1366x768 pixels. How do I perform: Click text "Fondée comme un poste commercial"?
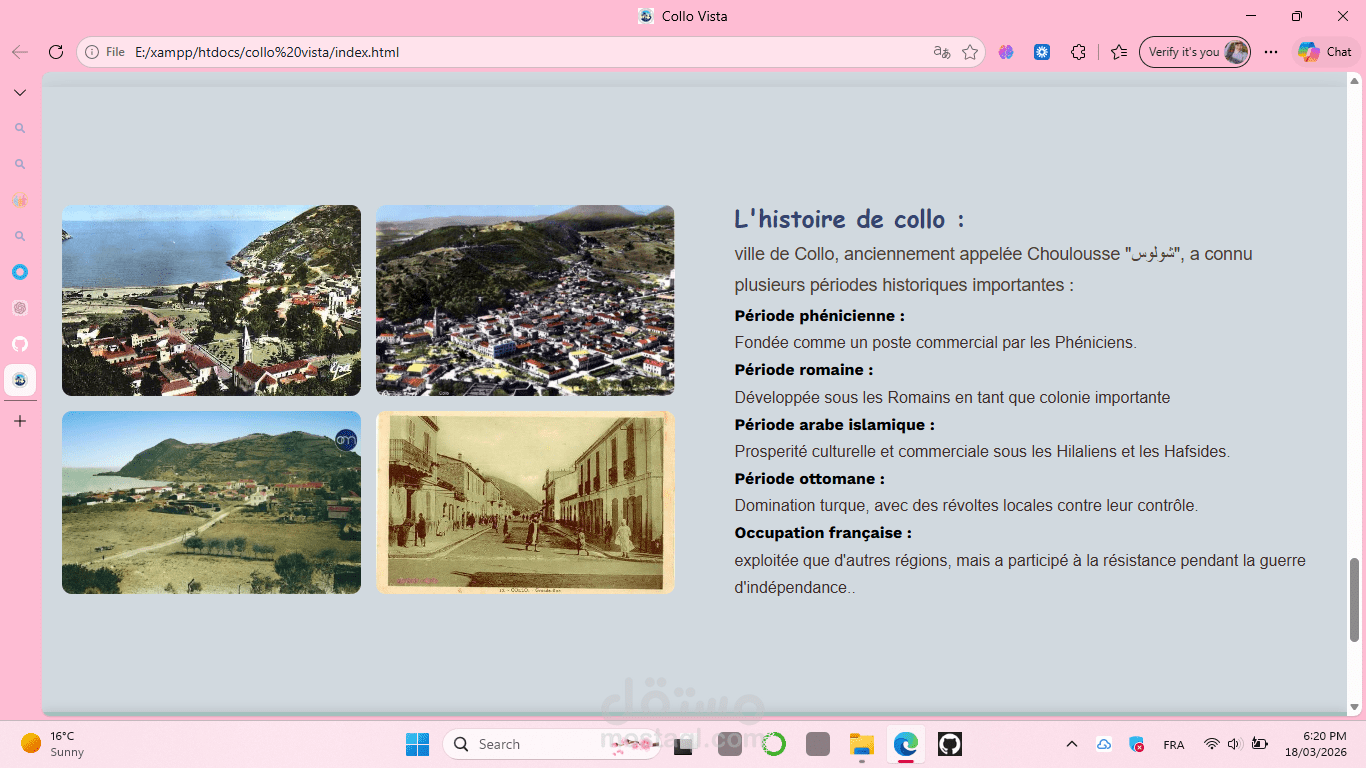coord(859,342)
